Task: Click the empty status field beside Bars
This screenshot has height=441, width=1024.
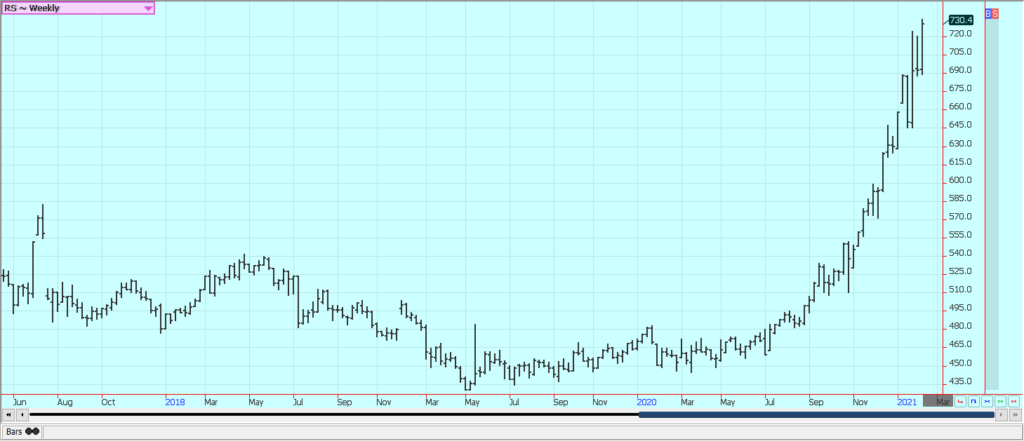Action: [532, 431]
